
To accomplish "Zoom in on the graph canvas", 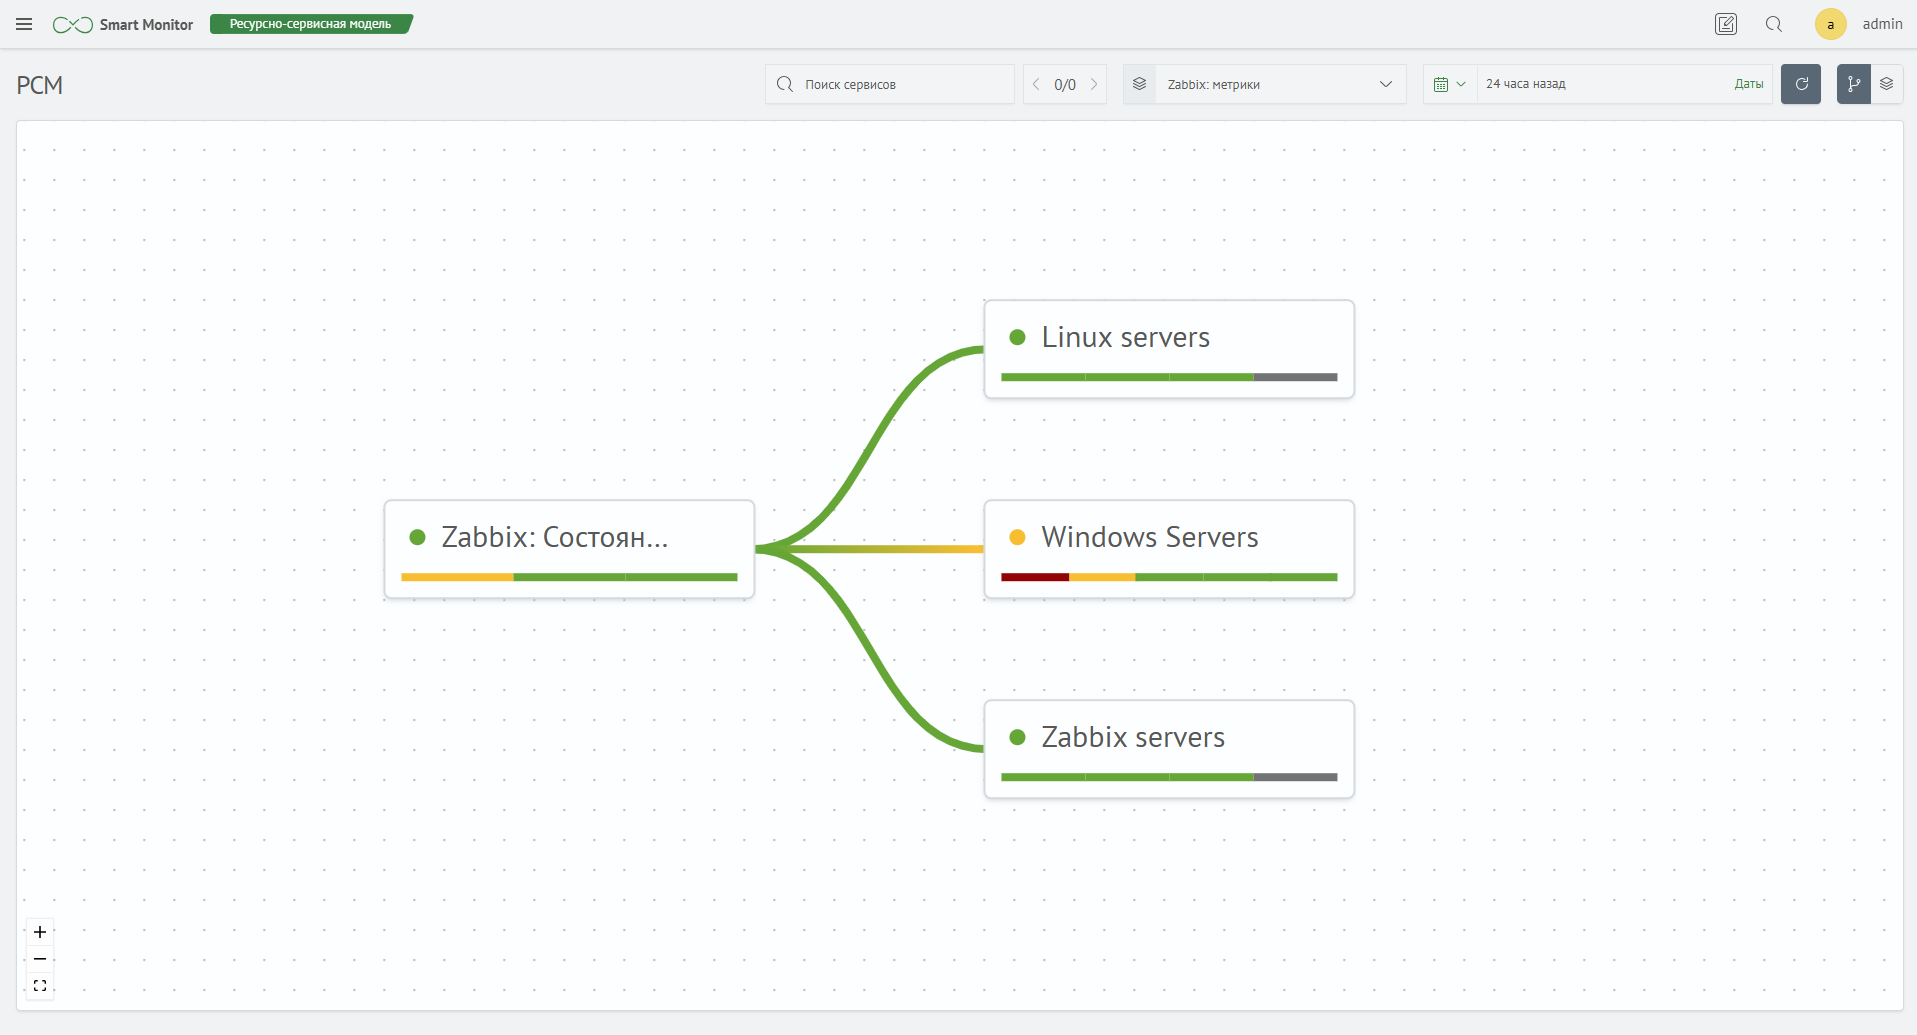I will 40,932.
